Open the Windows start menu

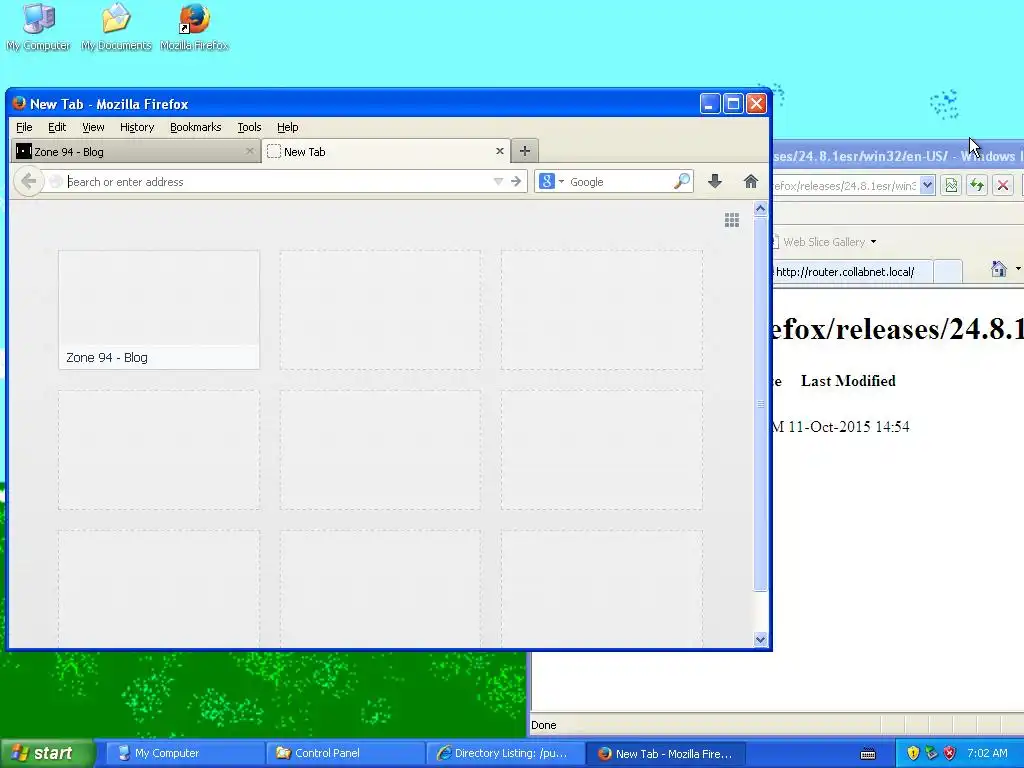coord(47,753)
